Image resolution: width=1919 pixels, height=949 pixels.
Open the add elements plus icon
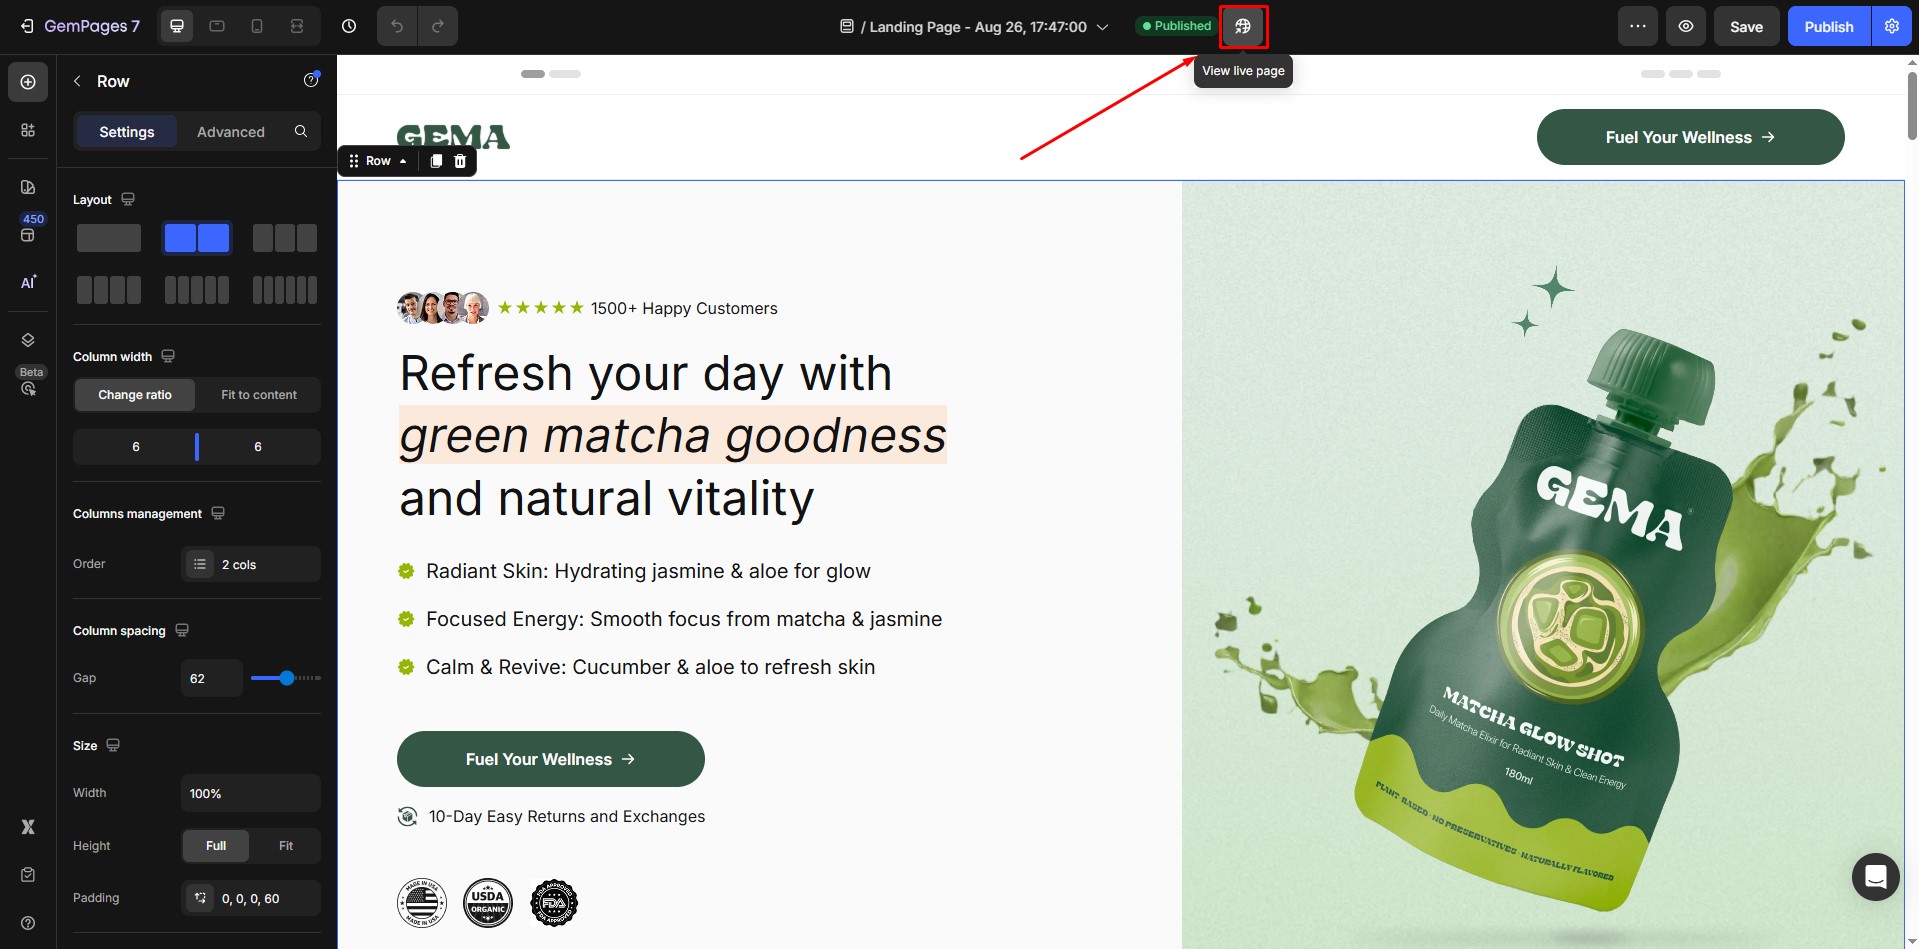(28, 82)
